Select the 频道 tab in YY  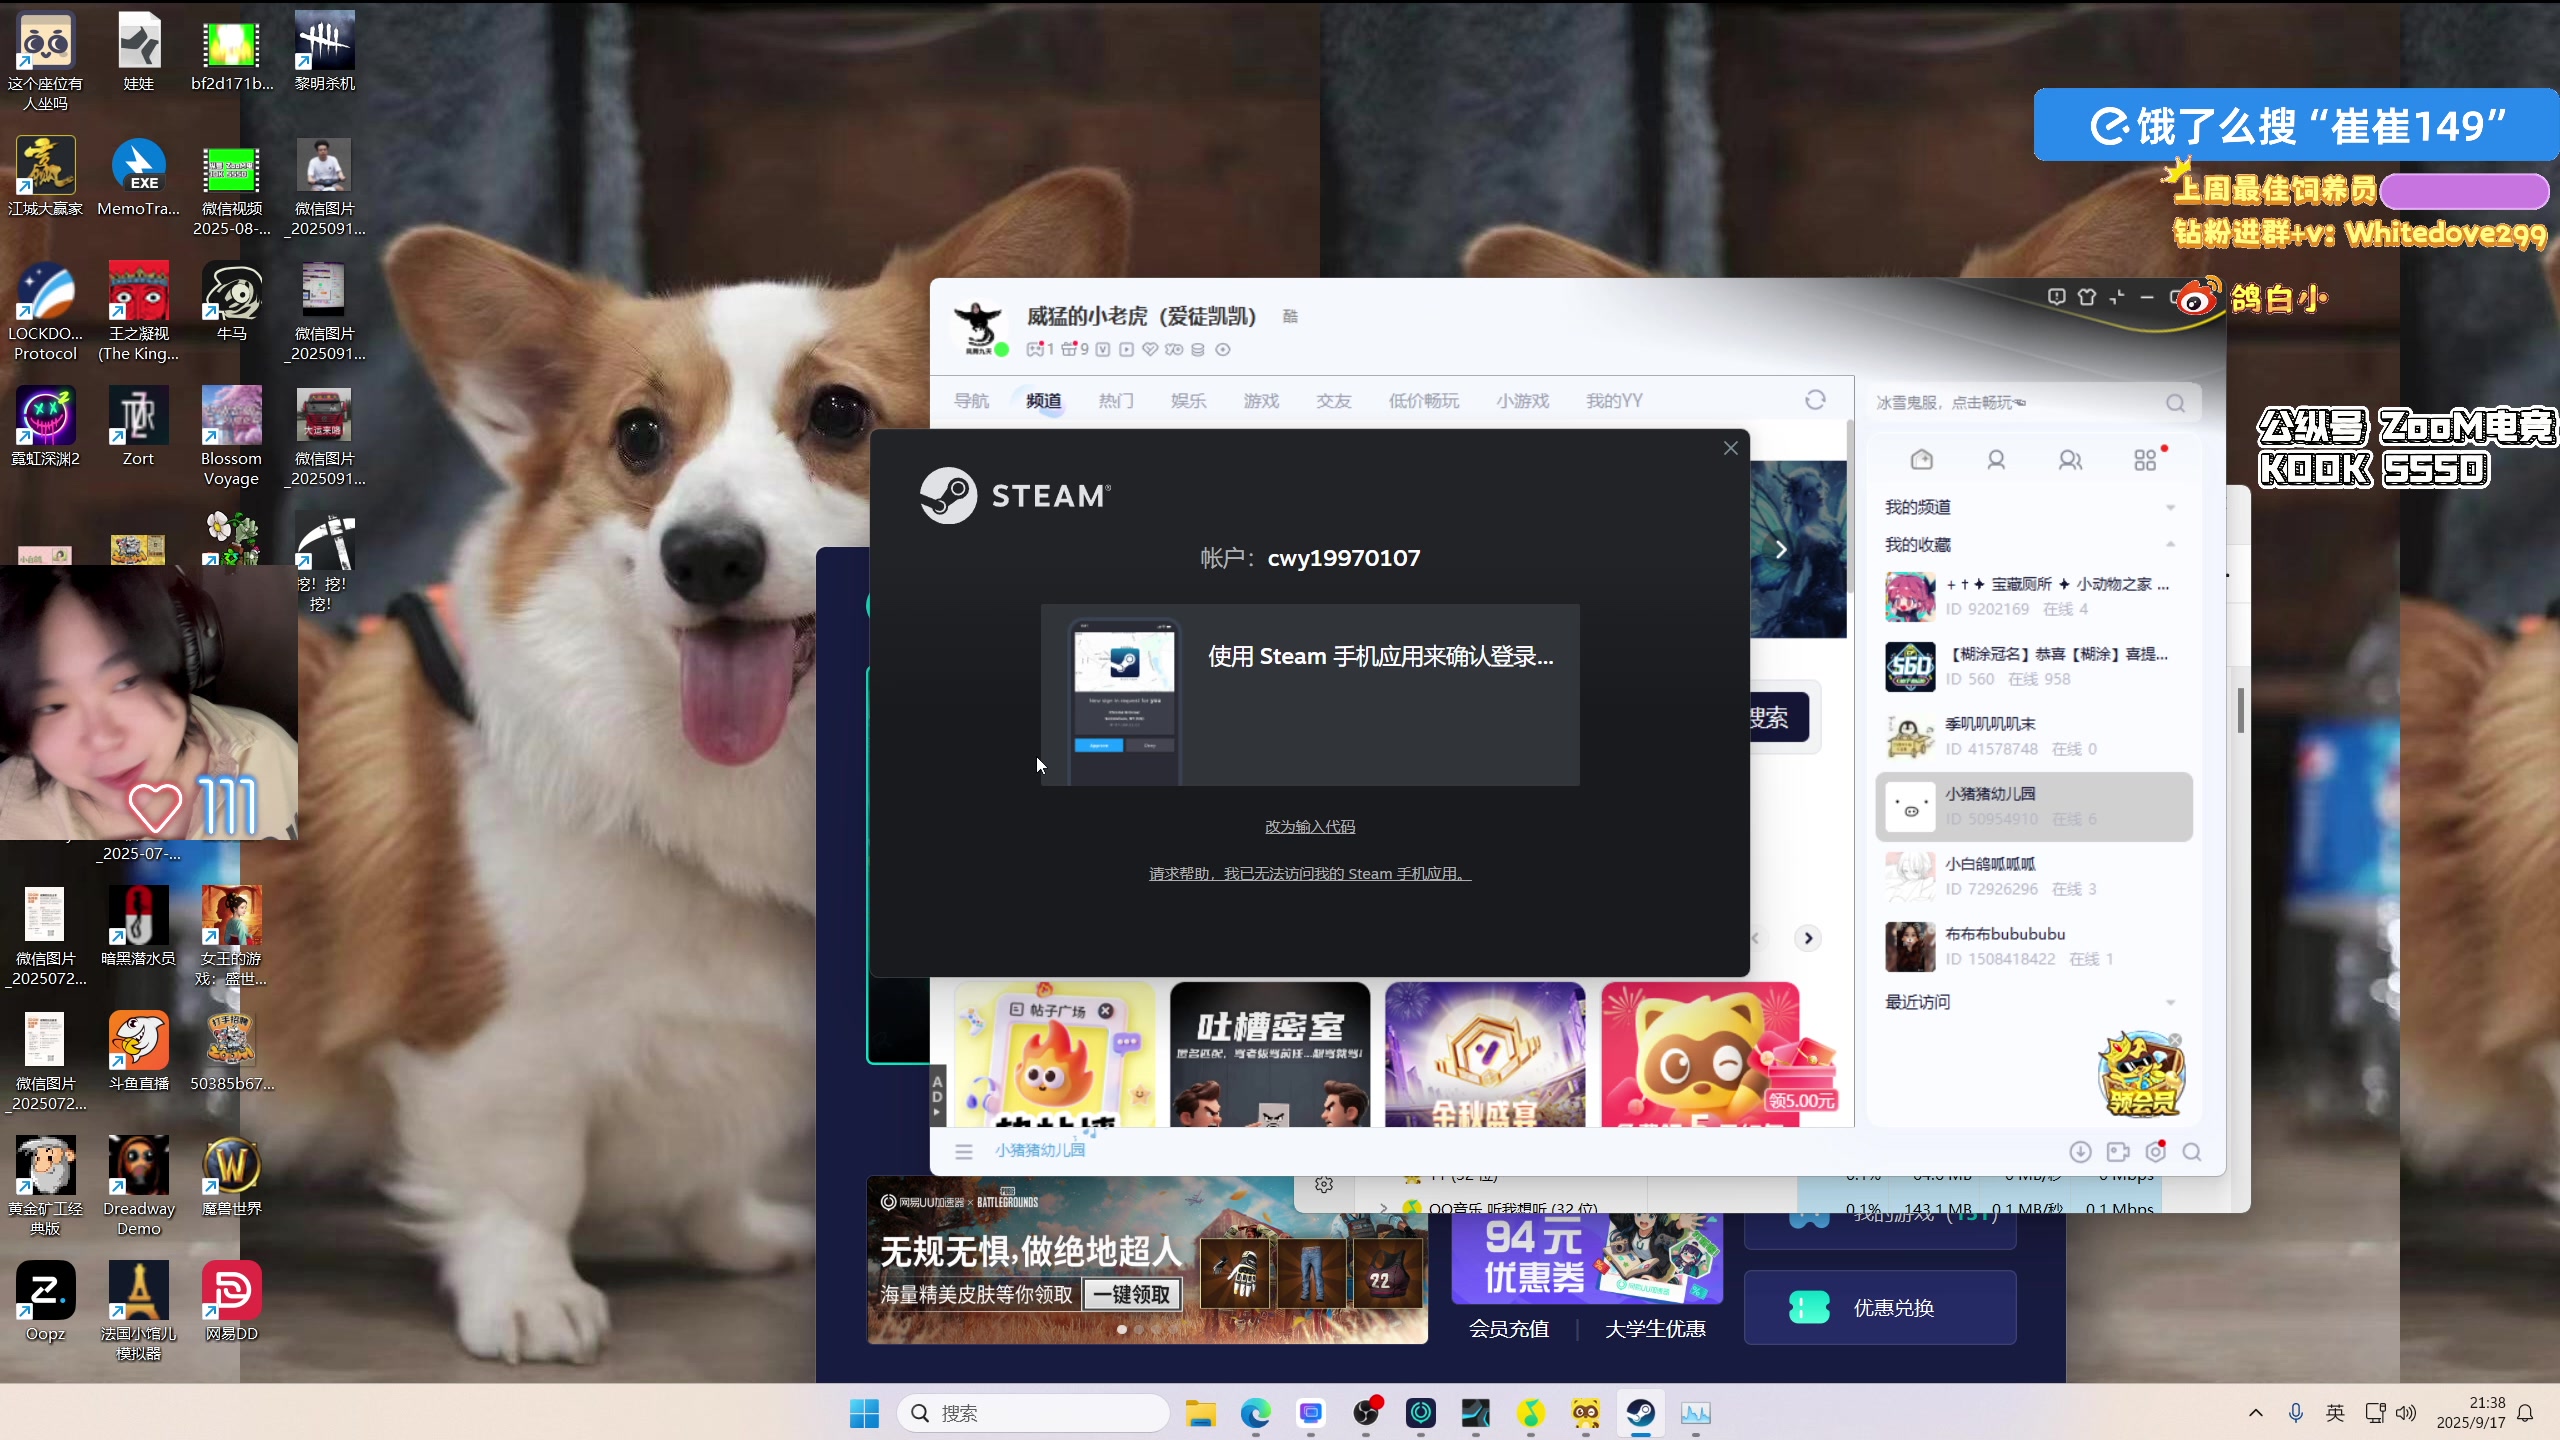click(1043, 401)
